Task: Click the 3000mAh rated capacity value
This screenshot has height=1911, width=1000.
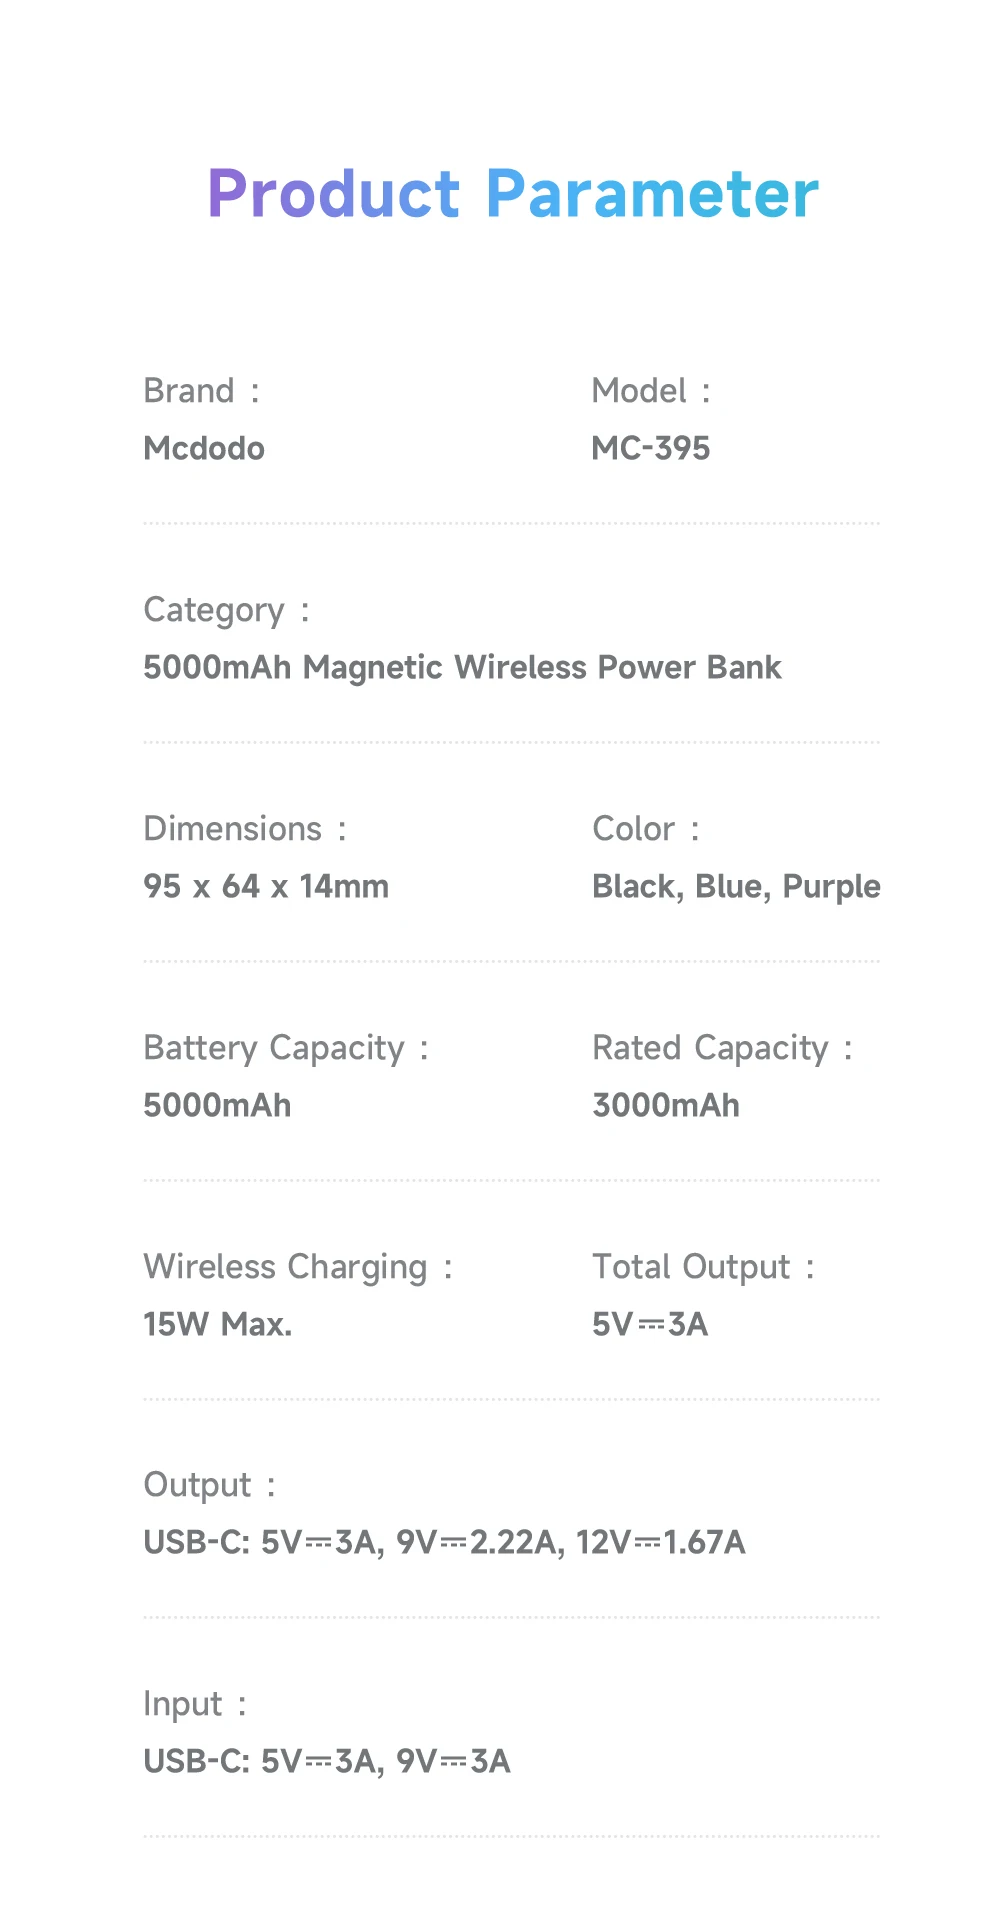Action: (x=666, y=1105)
